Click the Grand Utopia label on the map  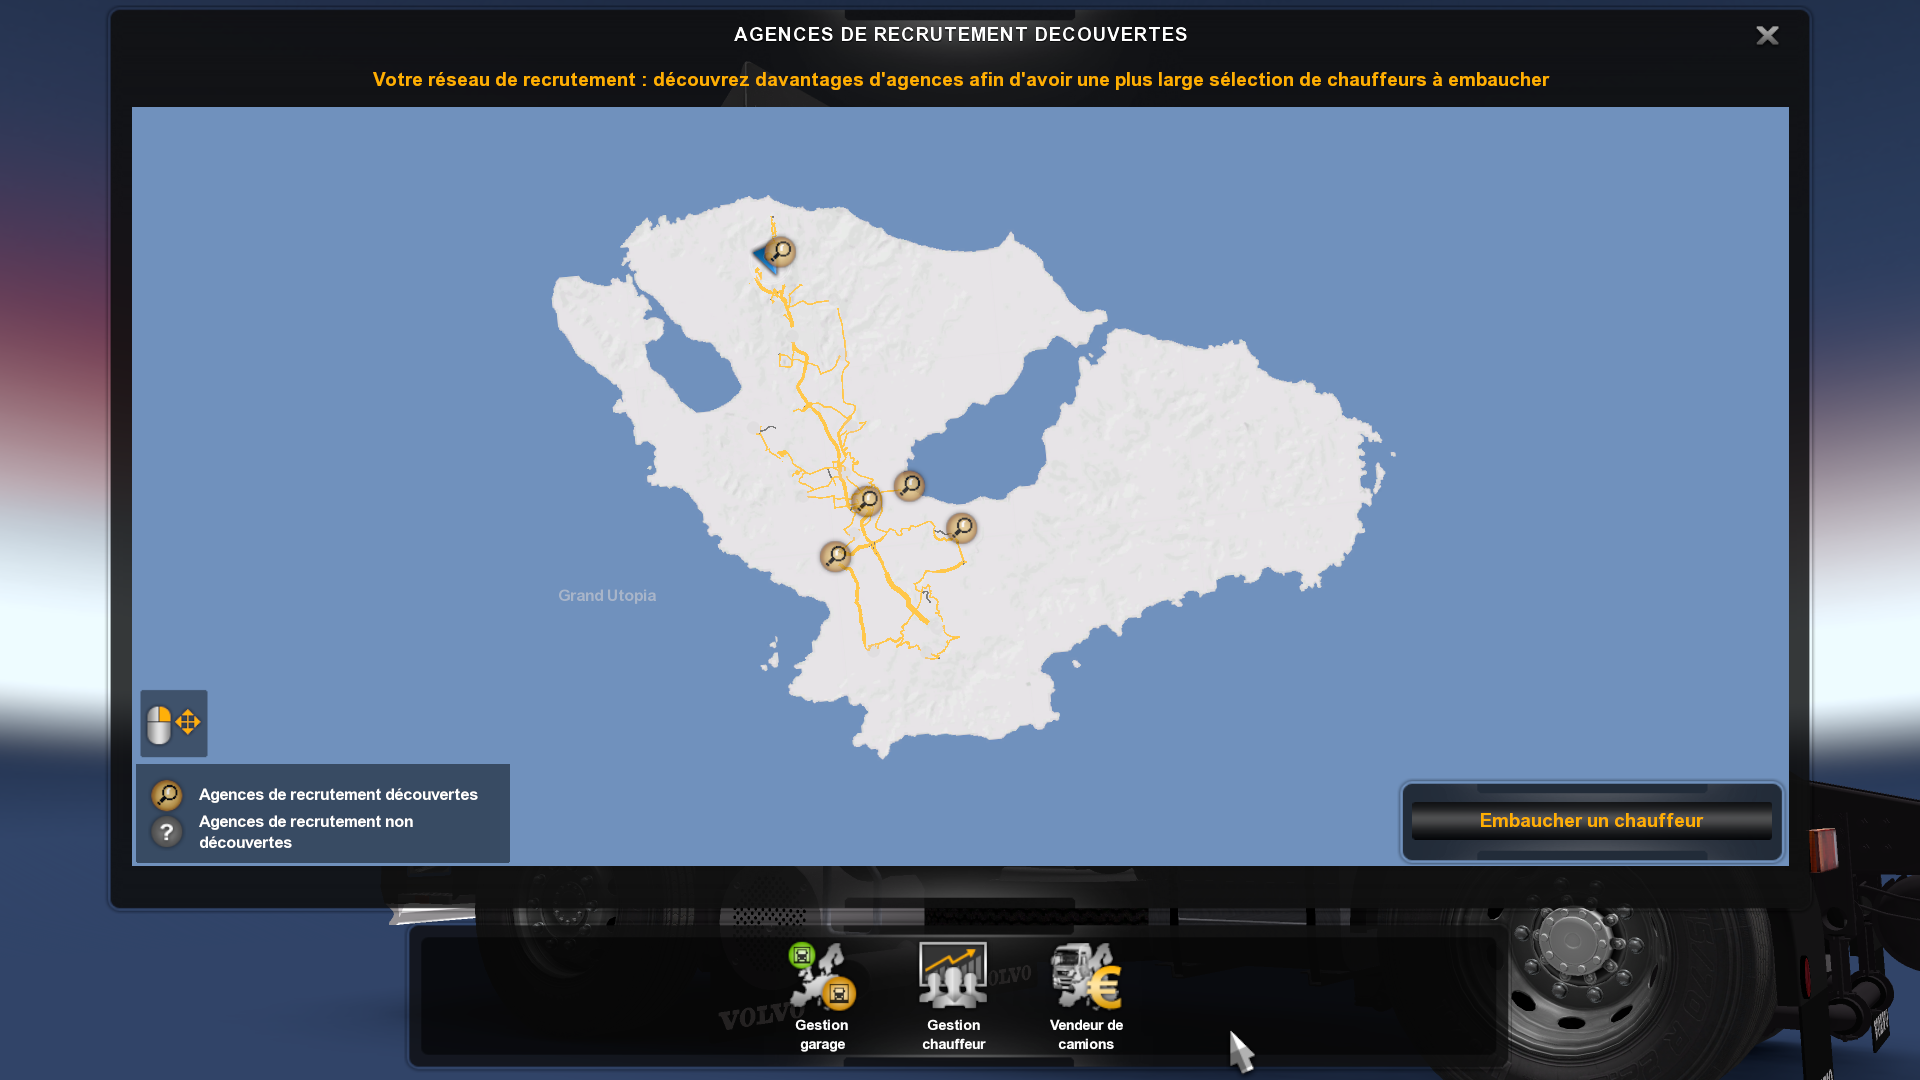(607, 595)
